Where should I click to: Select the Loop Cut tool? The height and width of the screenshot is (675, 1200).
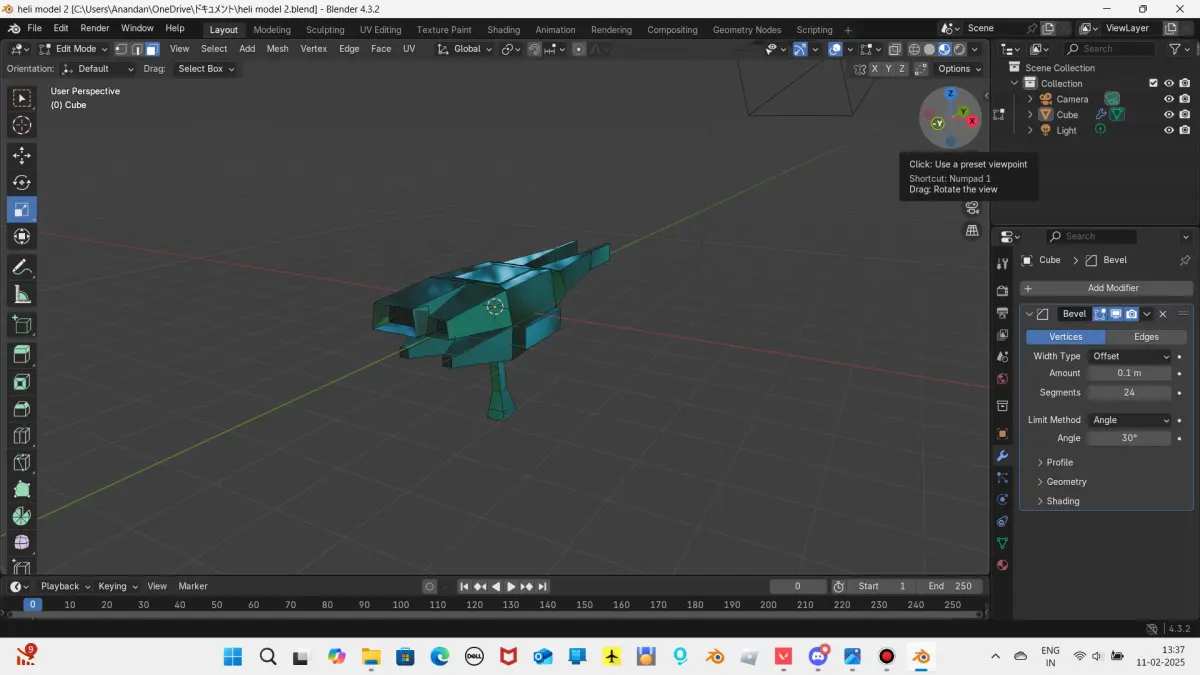point(21,436)
